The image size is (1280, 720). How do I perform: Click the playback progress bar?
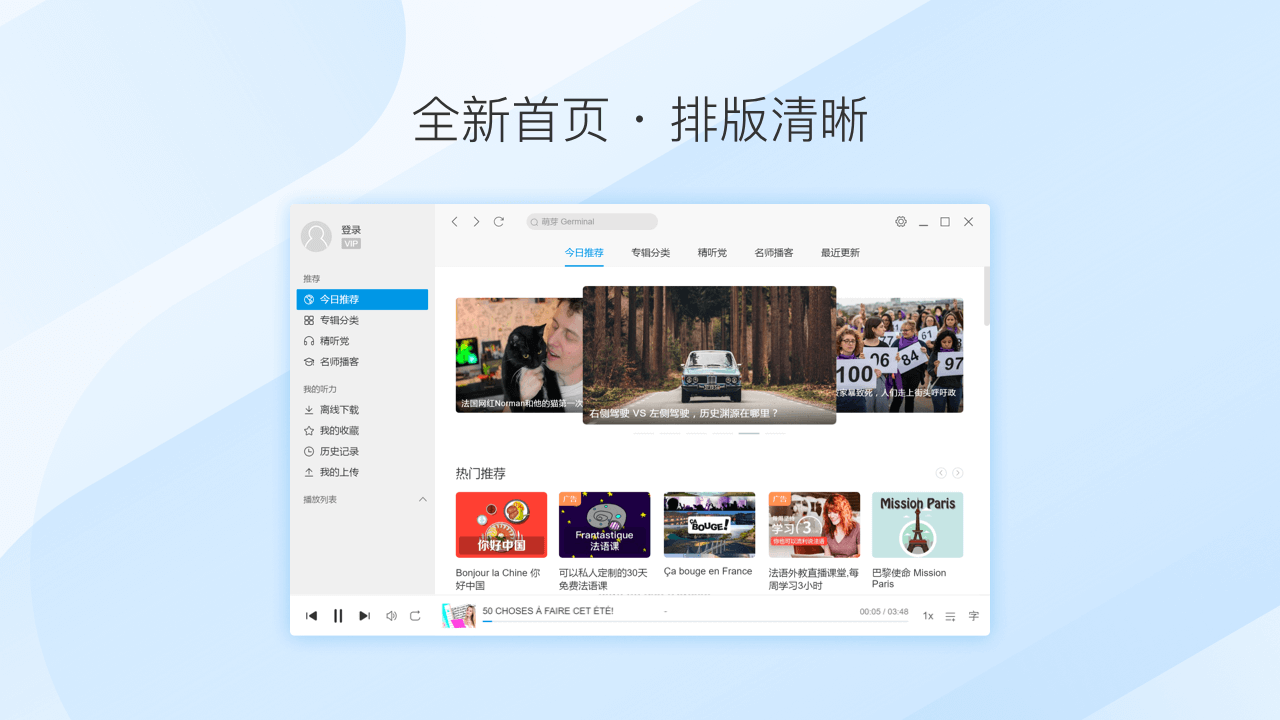point(695,621)
